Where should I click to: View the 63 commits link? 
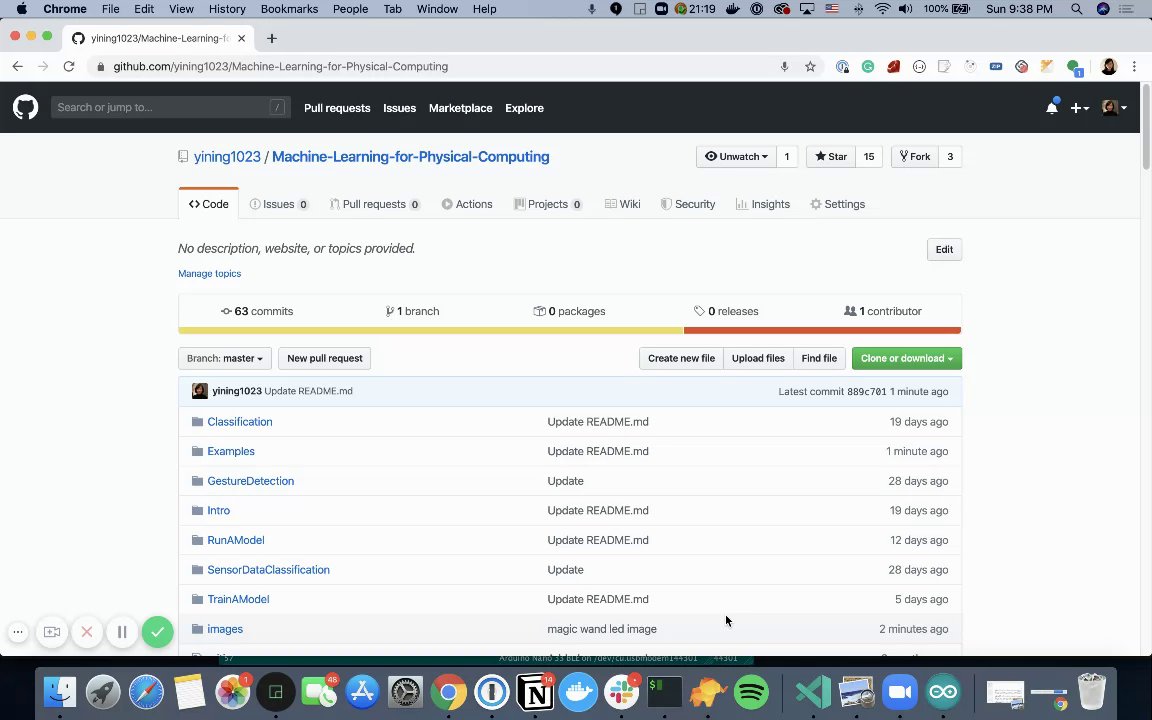pyautogui.click(x=257, y=312)
